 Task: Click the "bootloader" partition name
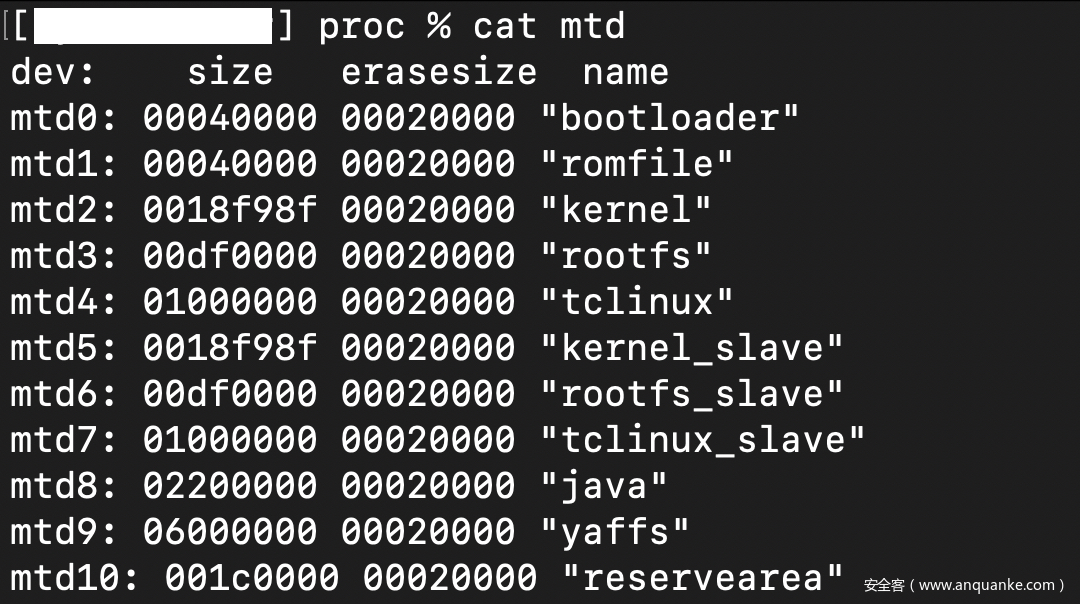coord(670,118)
